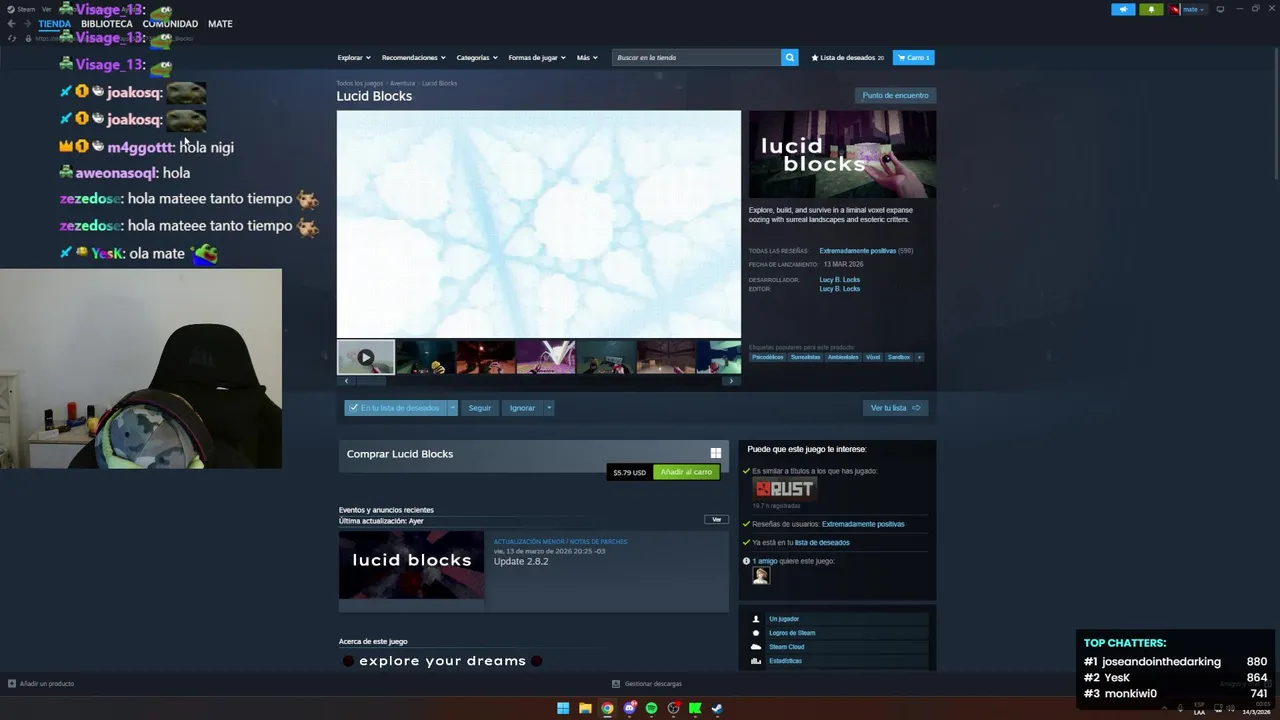Click the Surrealistas tag
This screenshot has width=1280, height=720.
[805, 357]
